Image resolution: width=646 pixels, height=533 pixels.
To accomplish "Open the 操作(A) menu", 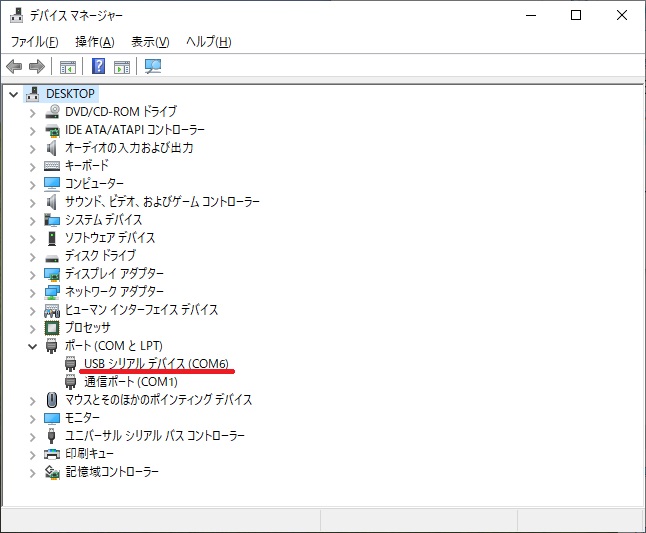I will point(95,42).
